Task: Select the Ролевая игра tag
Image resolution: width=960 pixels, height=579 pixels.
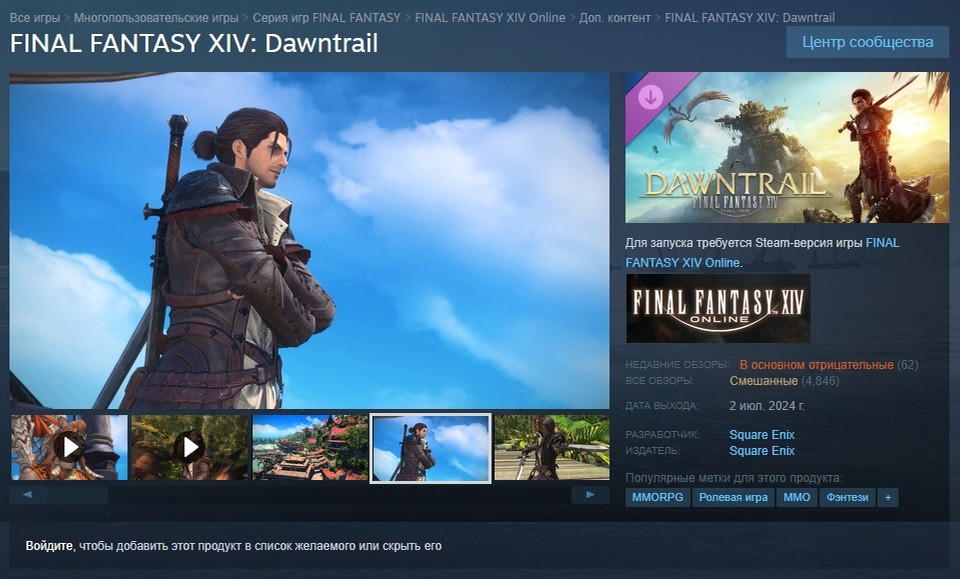Action: [x=733, y=497]
